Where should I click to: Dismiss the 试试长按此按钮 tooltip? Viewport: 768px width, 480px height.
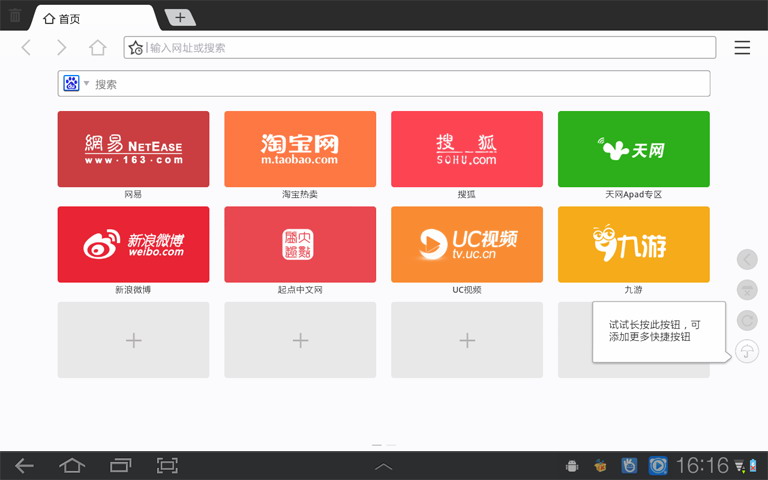click(659, 332)
